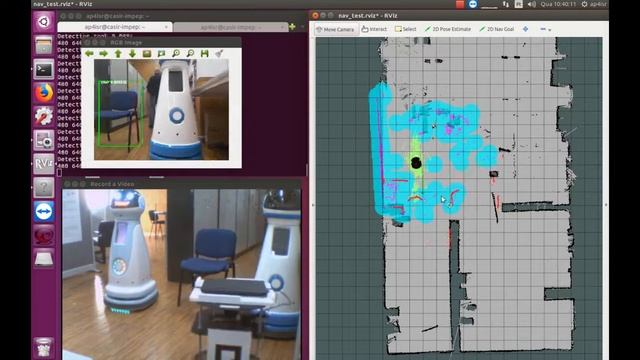Click first magnifier icon in RGB Image
Screen dimensions: 640x360
pyautogui.click(x=176, y=53)
